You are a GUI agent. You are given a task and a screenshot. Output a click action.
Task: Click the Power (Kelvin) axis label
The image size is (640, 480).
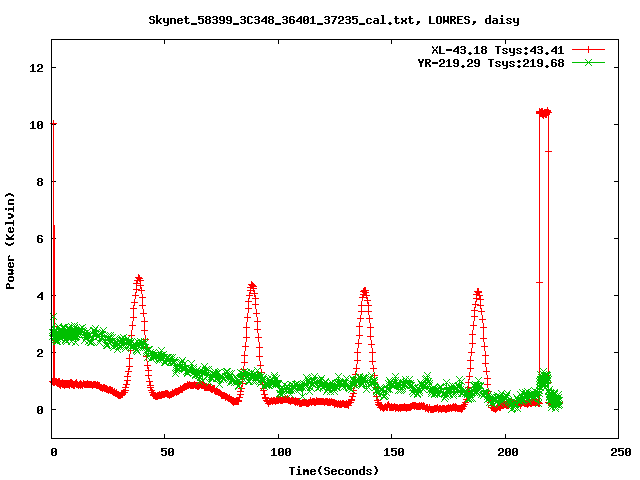10,241
